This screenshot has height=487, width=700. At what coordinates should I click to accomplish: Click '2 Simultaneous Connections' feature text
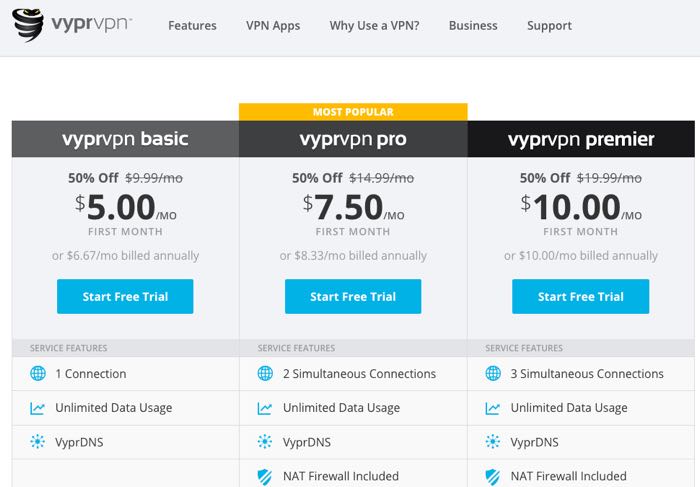point(359,374)
